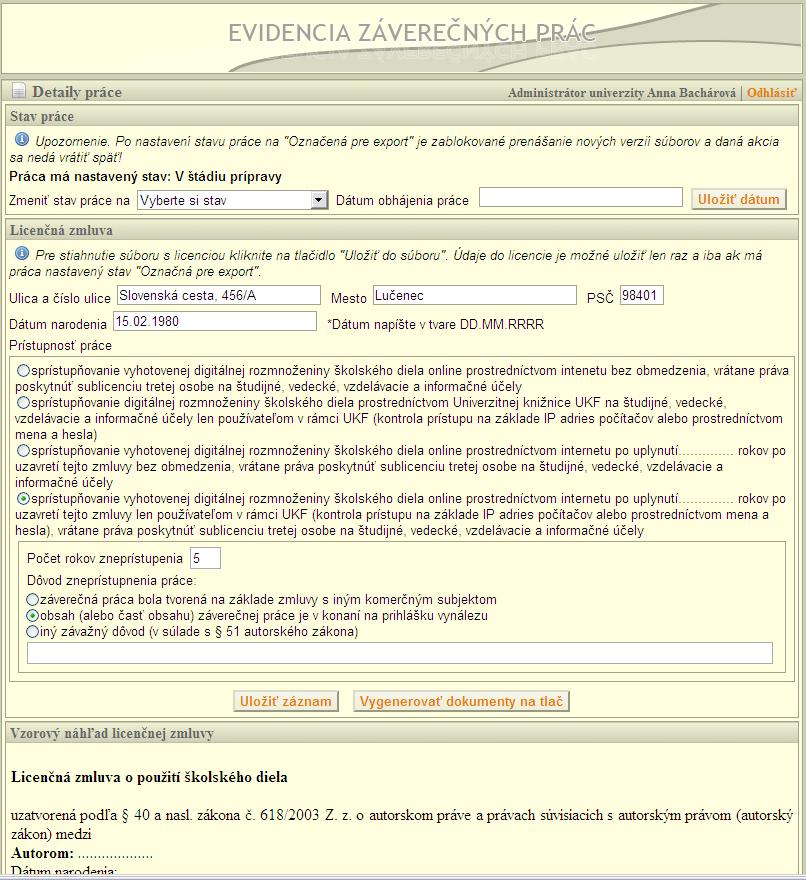Screen dimensions: 806x880
Task: Edit the Mesto field containing Lučenec
Action: (x=474, y=295)
